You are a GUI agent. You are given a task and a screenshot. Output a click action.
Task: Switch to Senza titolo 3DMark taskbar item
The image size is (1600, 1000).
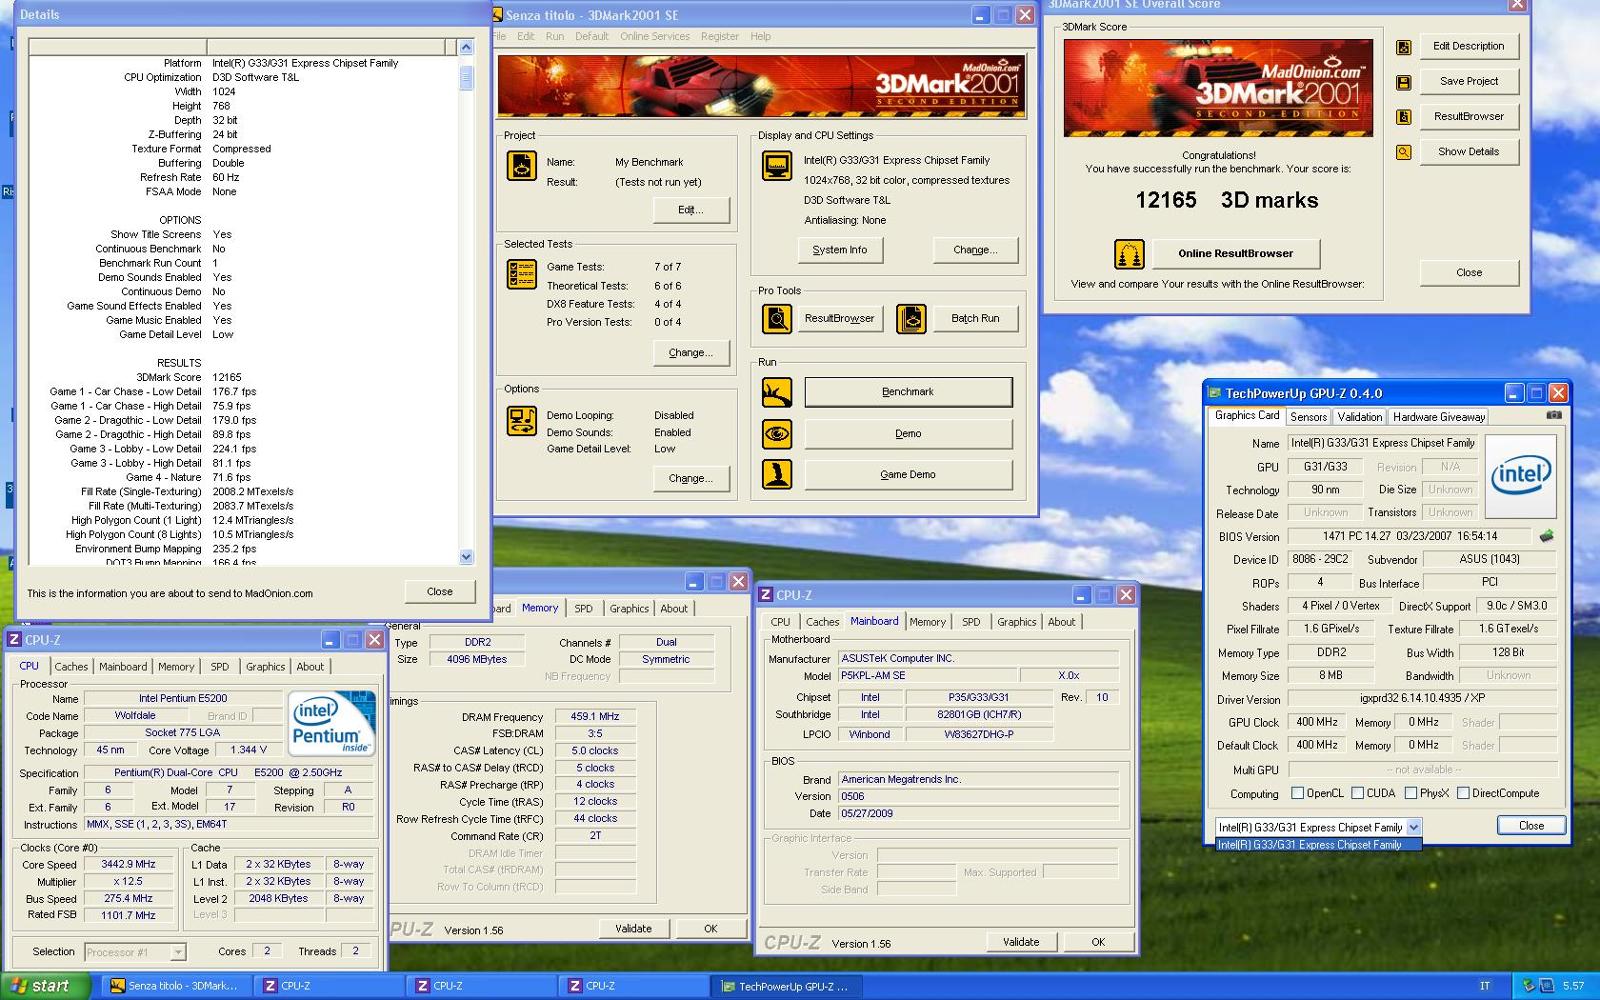pos(175,986)
